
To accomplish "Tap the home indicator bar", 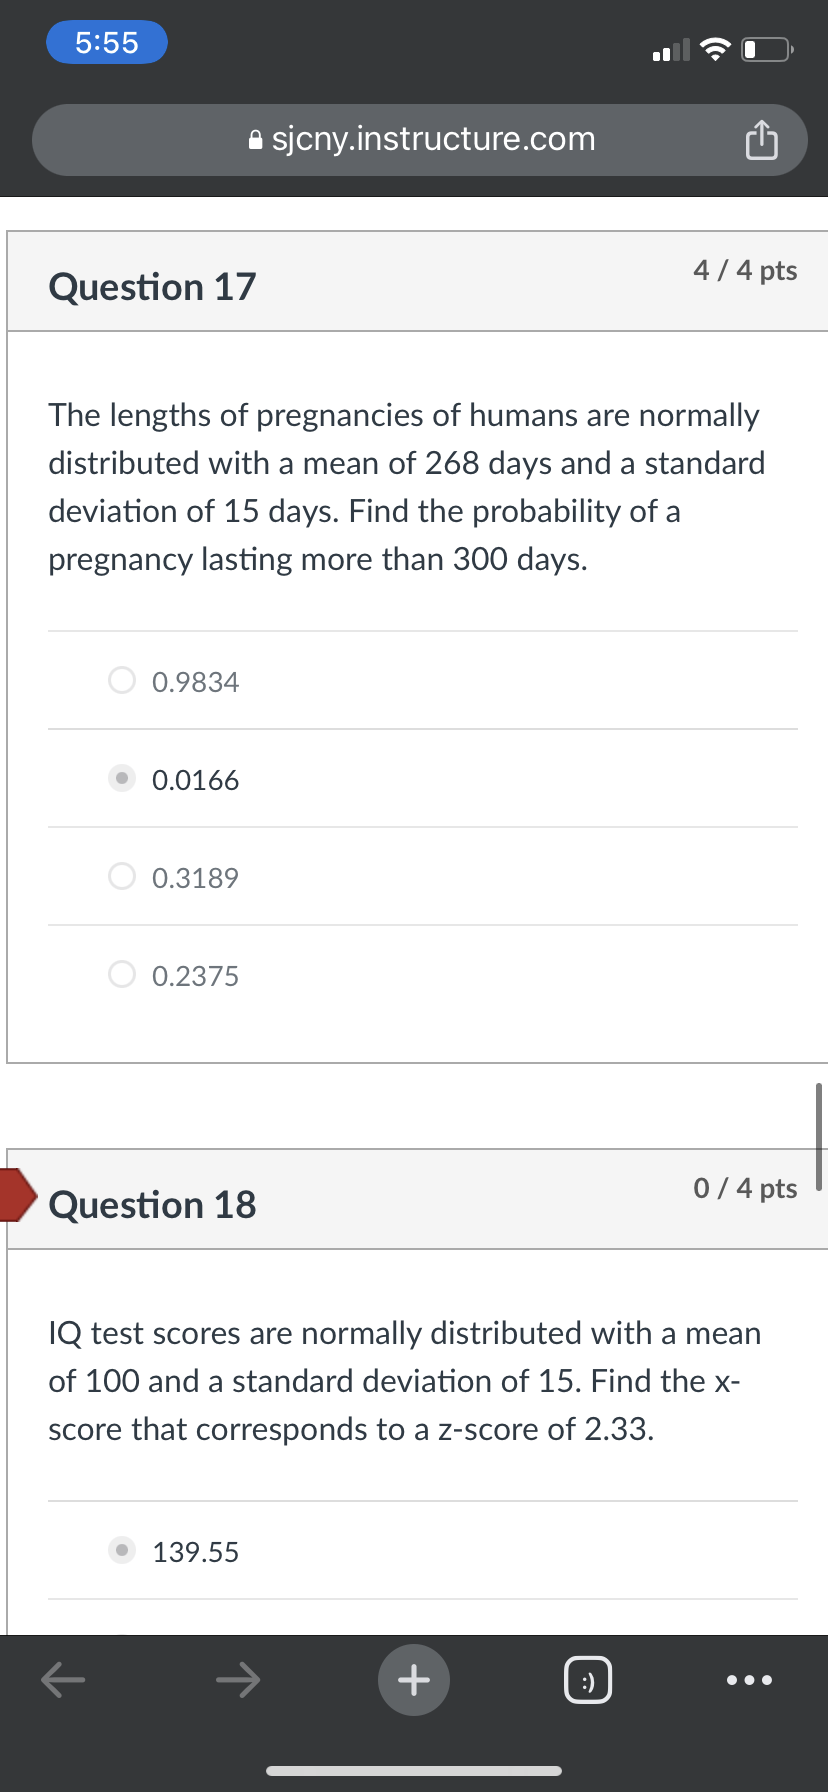I will tap(414, 1771).
